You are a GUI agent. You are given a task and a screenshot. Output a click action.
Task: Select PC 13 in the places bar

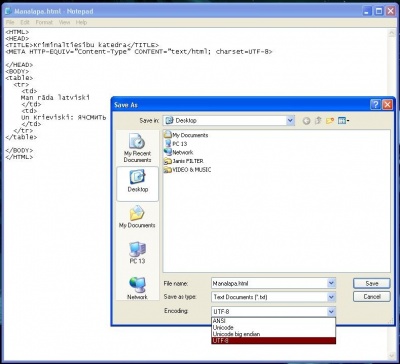coord(137,253)
